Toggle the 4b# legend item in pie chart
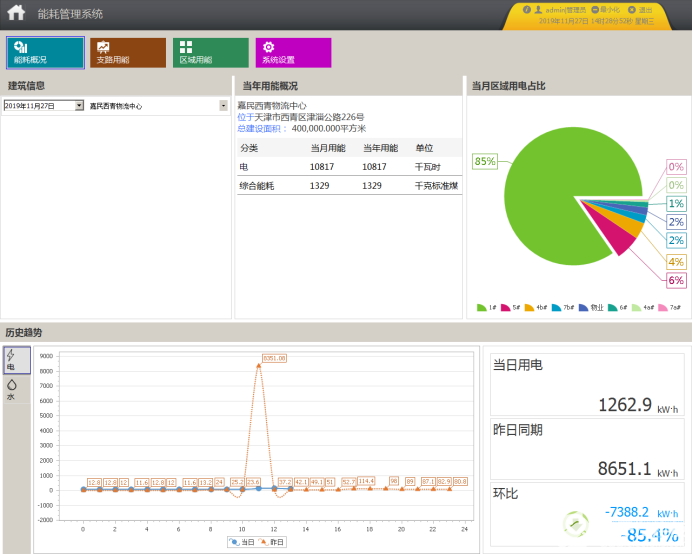This screenshot has height=554, width=693. click(536, 307)
